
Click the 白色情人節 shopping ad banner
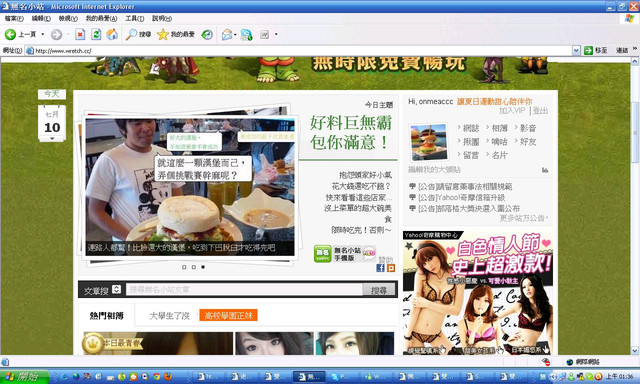(x=478, y=293)
